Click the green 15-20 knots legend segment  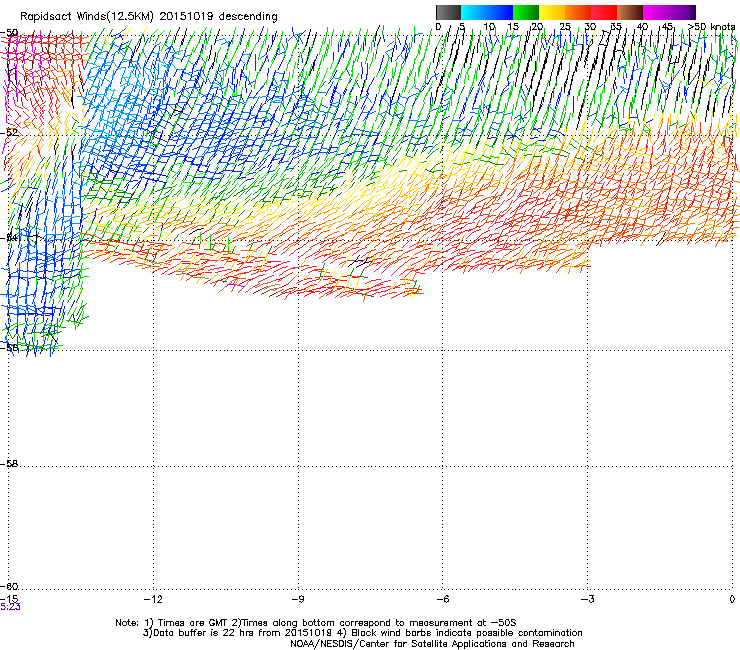click(526, 12)
